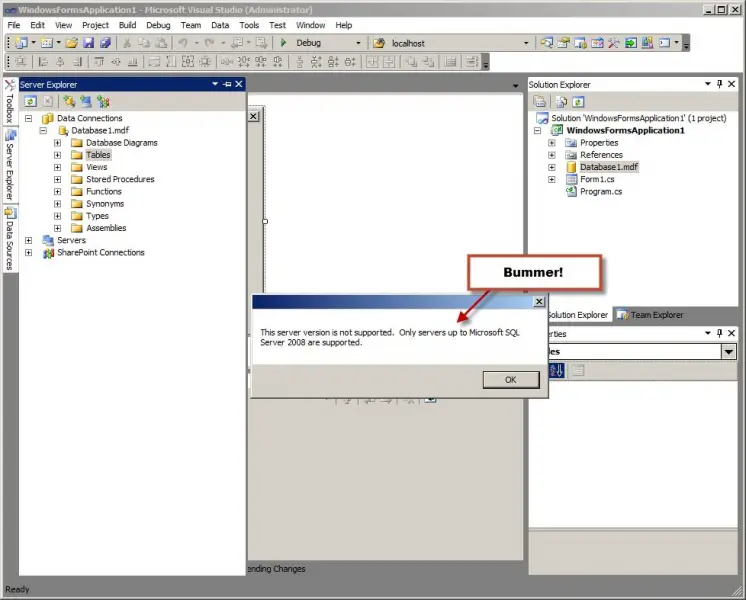This screenshot has width=746, height=600.
Task: Click the New Project toolbar icon
Action: tap(21, 43)
